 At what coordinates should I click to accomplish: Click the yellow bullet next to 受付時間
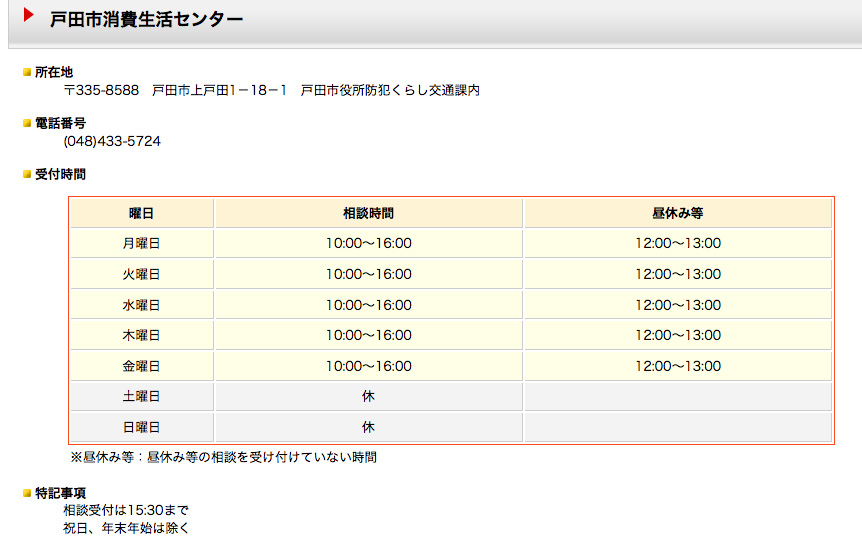point(27,175)
